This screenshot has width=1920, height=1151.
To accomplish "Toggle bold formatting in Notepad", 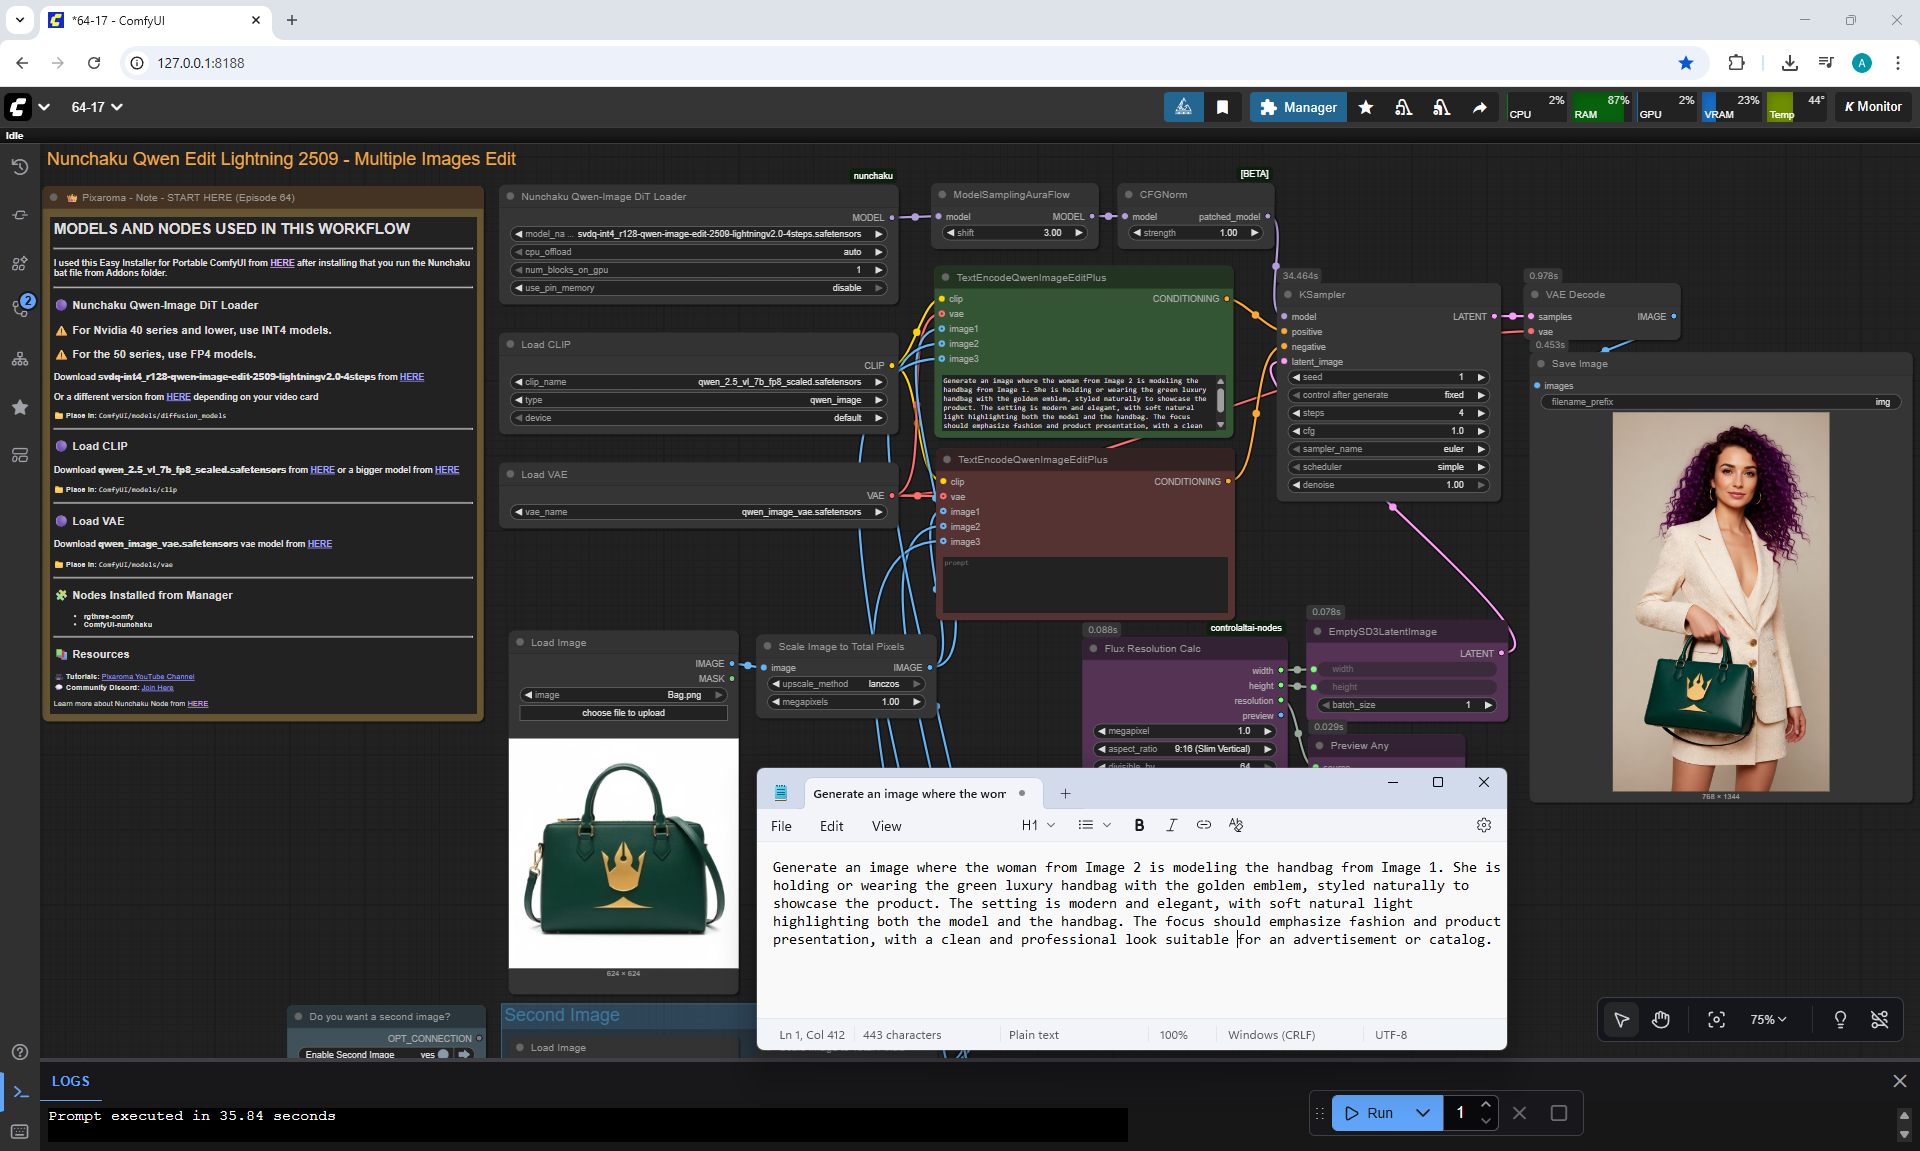I will pyautogui.click(x=1139, y=825).
